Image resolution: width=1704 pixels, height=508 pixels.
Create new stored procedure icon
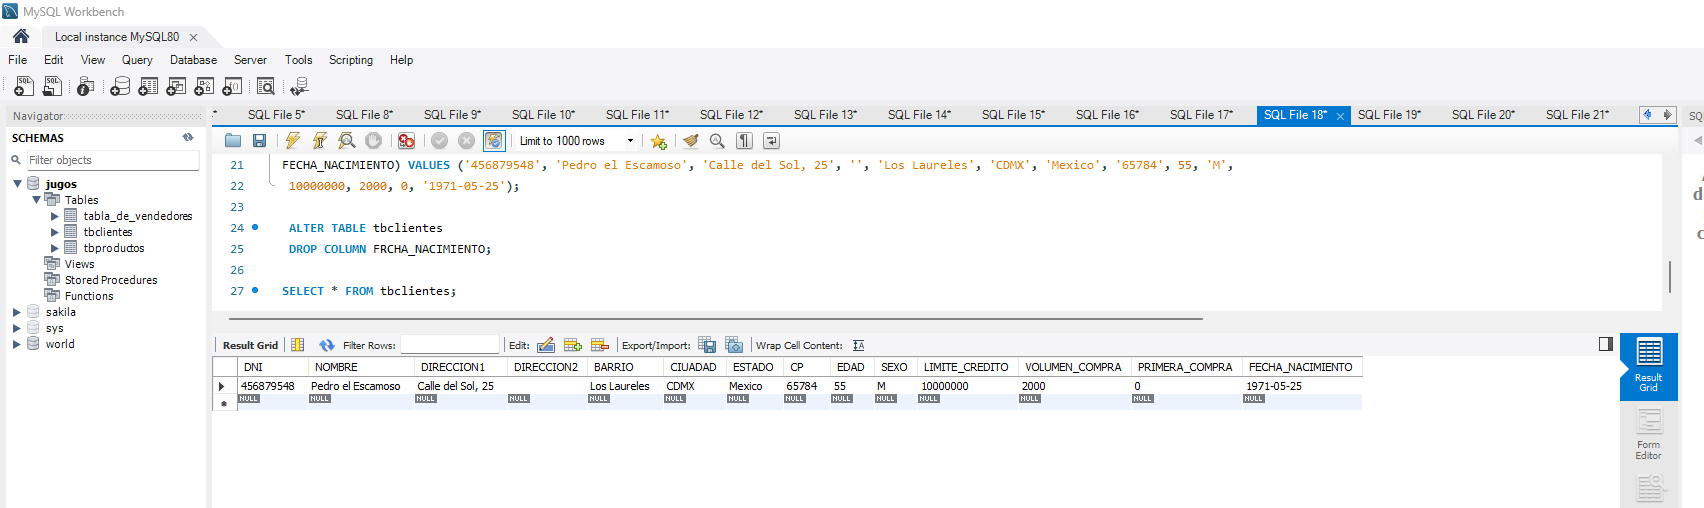pos(204,87)
